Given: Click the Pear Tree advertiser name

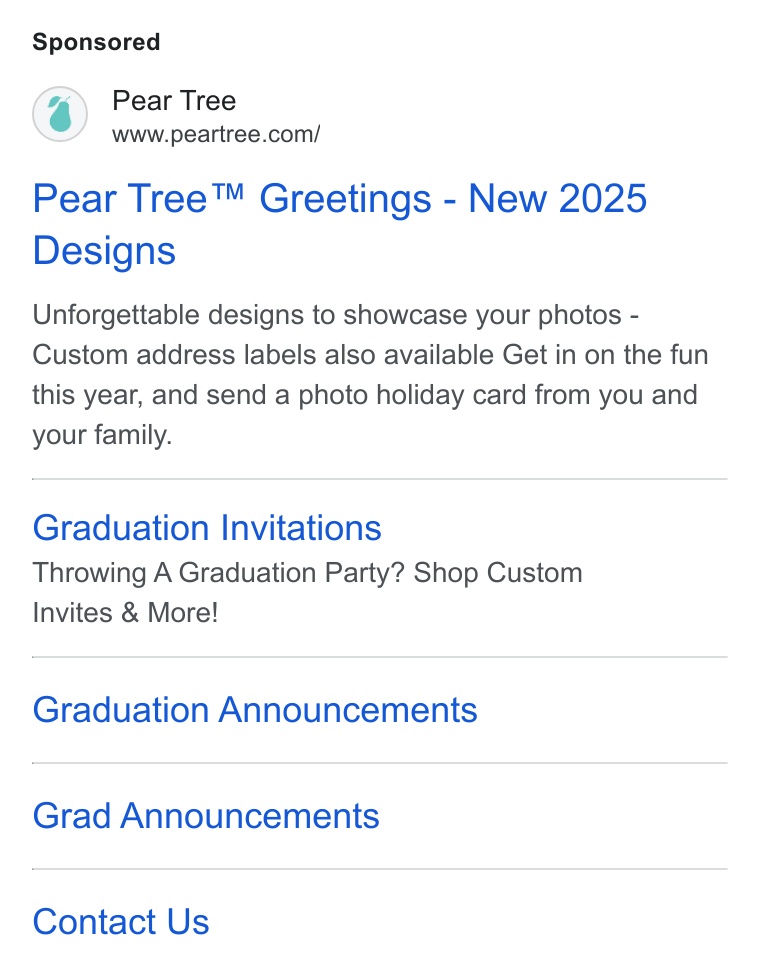Looking at the screenshot, I should (x=174, y=101).
